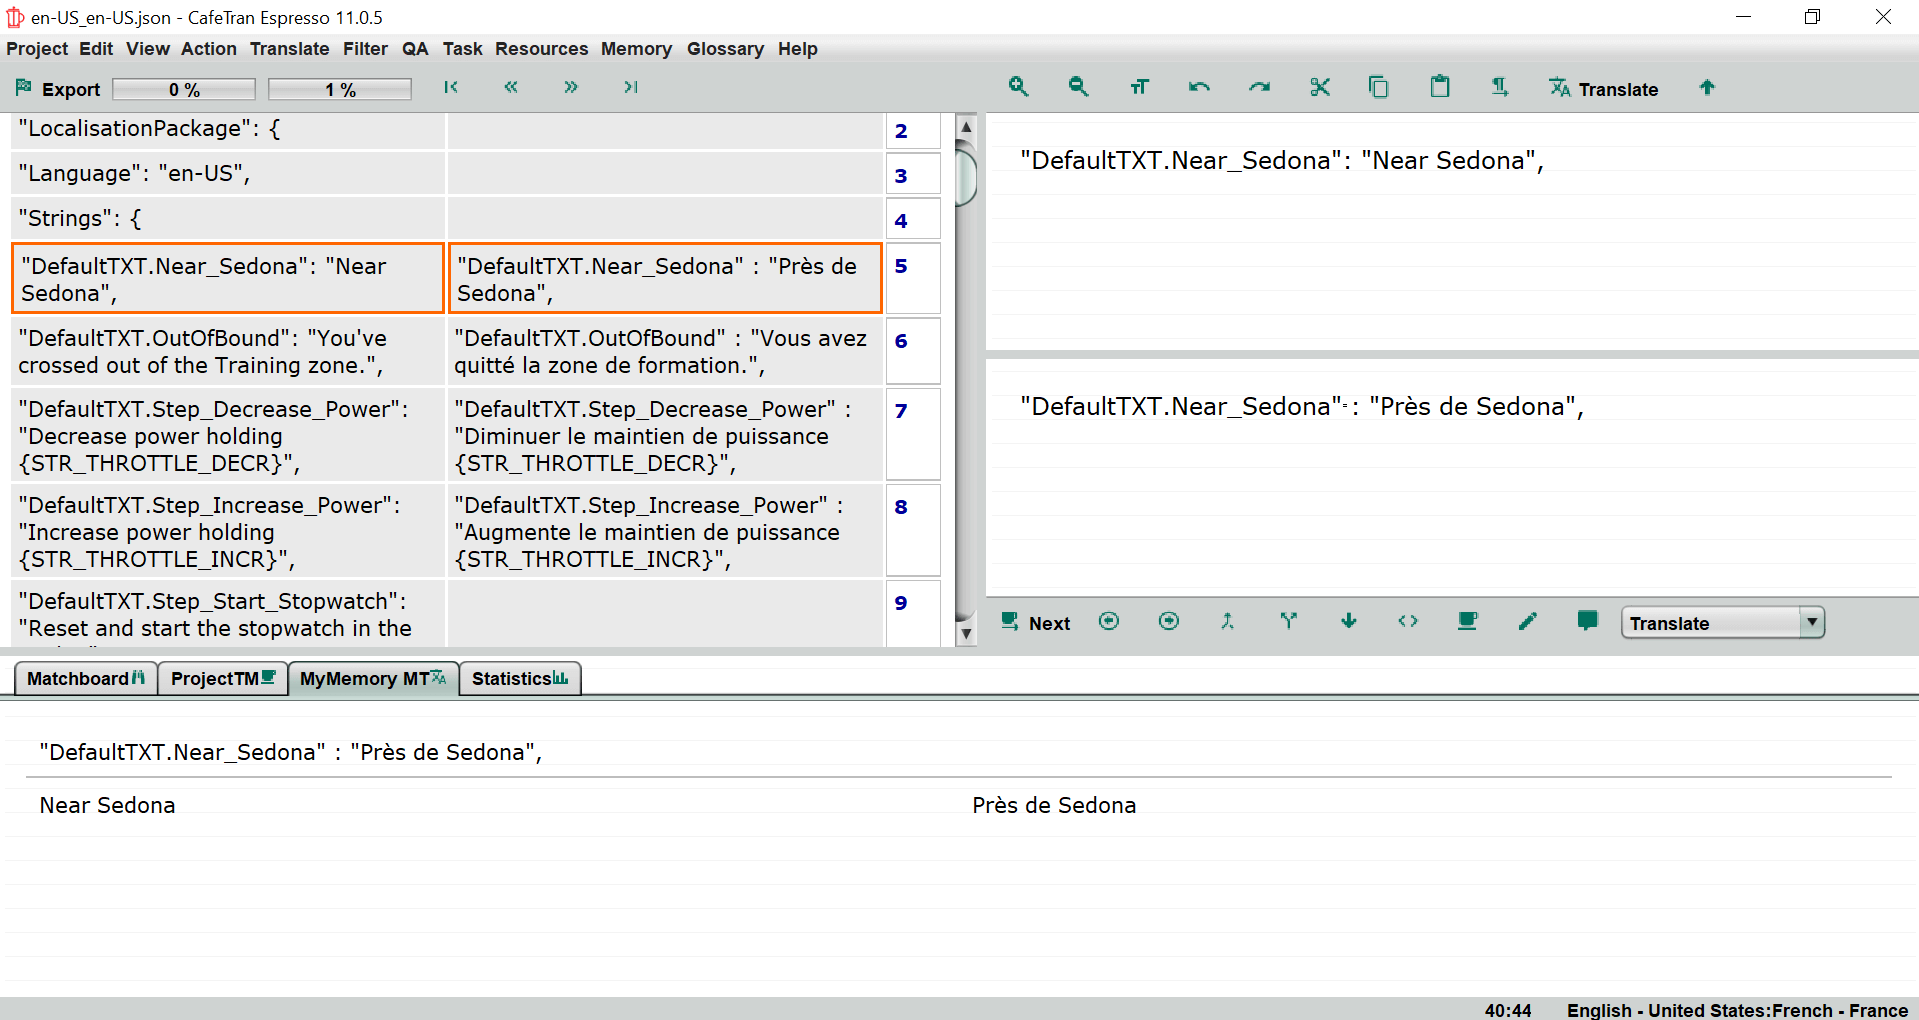Click the double right chevron icon
Screen dimensions: 1919x1020
571,87
